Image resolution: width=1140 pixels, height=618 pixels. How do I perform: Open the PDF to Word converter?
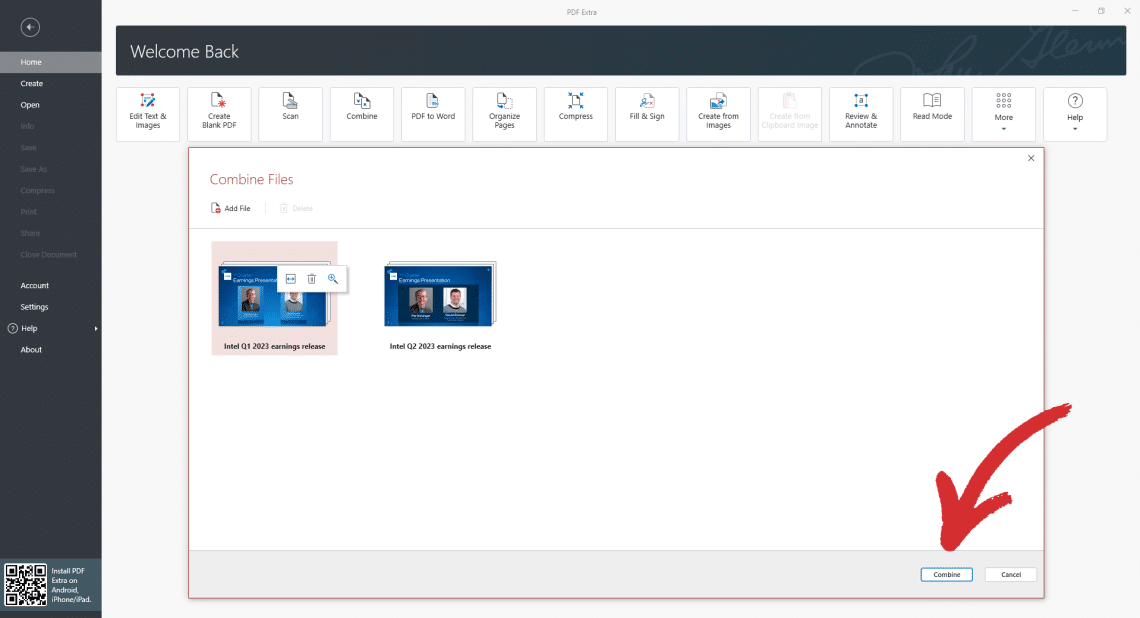432,113
